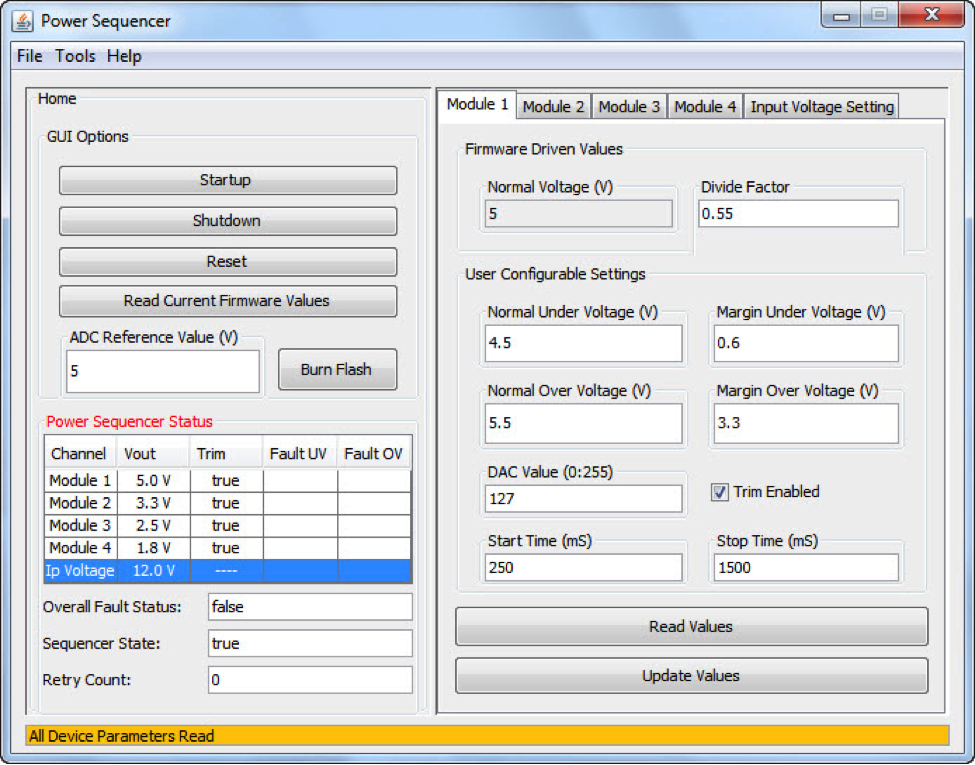
Task: Click the DAC Value input field
Action: [584, 498]
